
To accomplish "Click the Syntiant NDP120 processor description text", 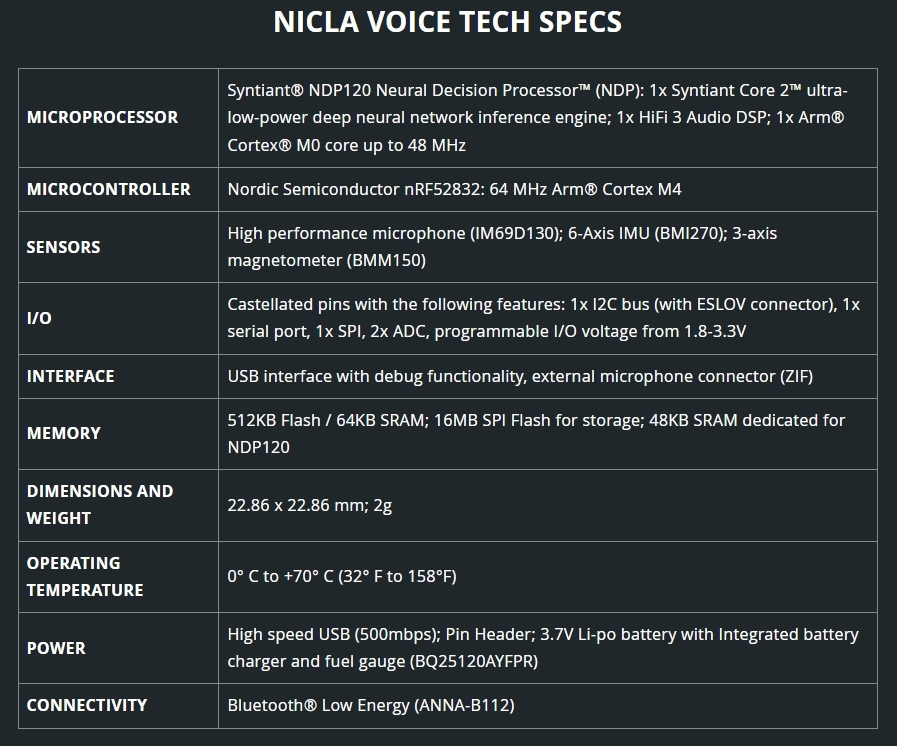I will click(538, 117).
